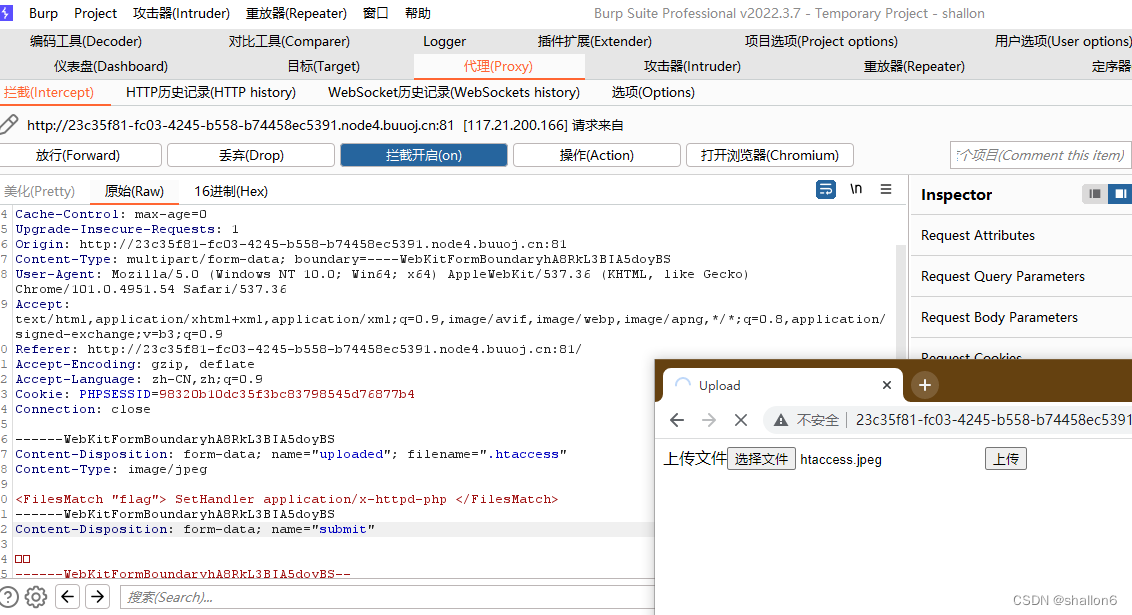
Task: Click the 搜索(Search) input field
Action: 387,597
